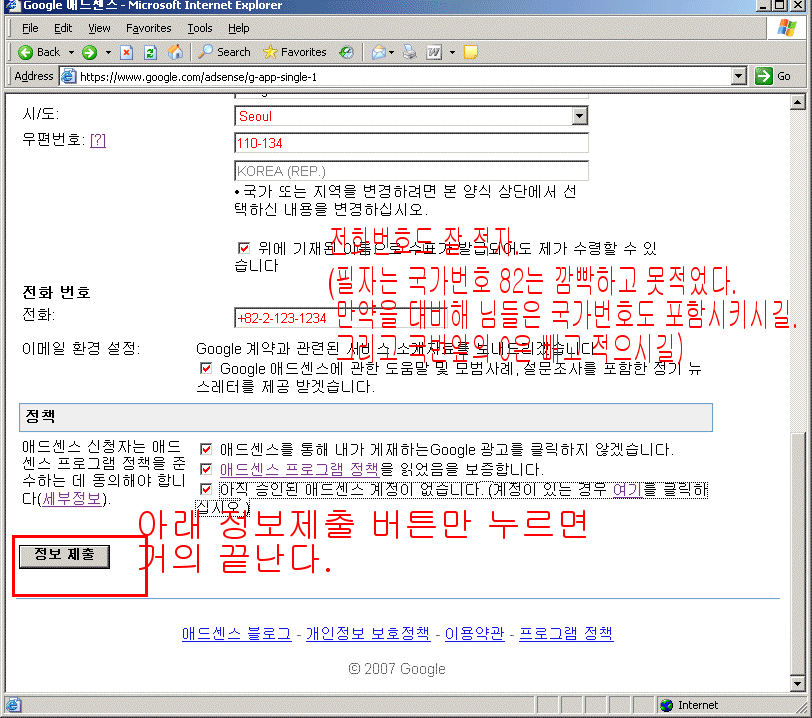Go to Home page icon
Viewport: 812px width, 718px height.
coord(175,52)
